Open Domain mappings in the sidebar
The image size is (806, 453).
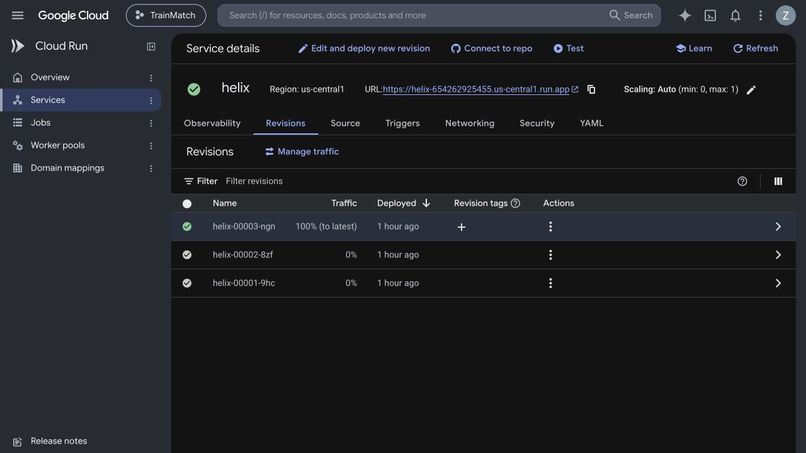pos(67,168)
